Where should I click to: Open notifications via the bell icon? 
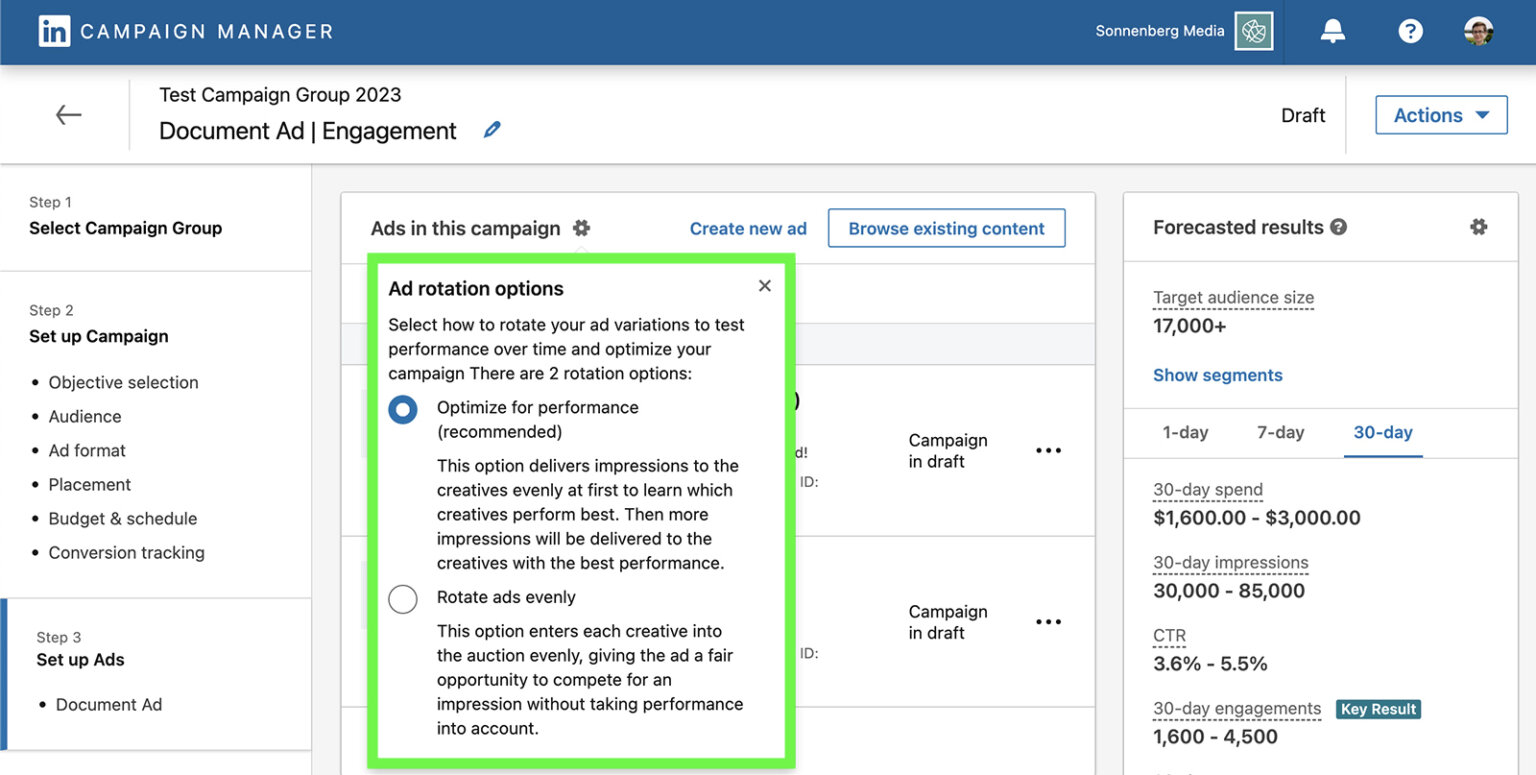(1333, 31)
